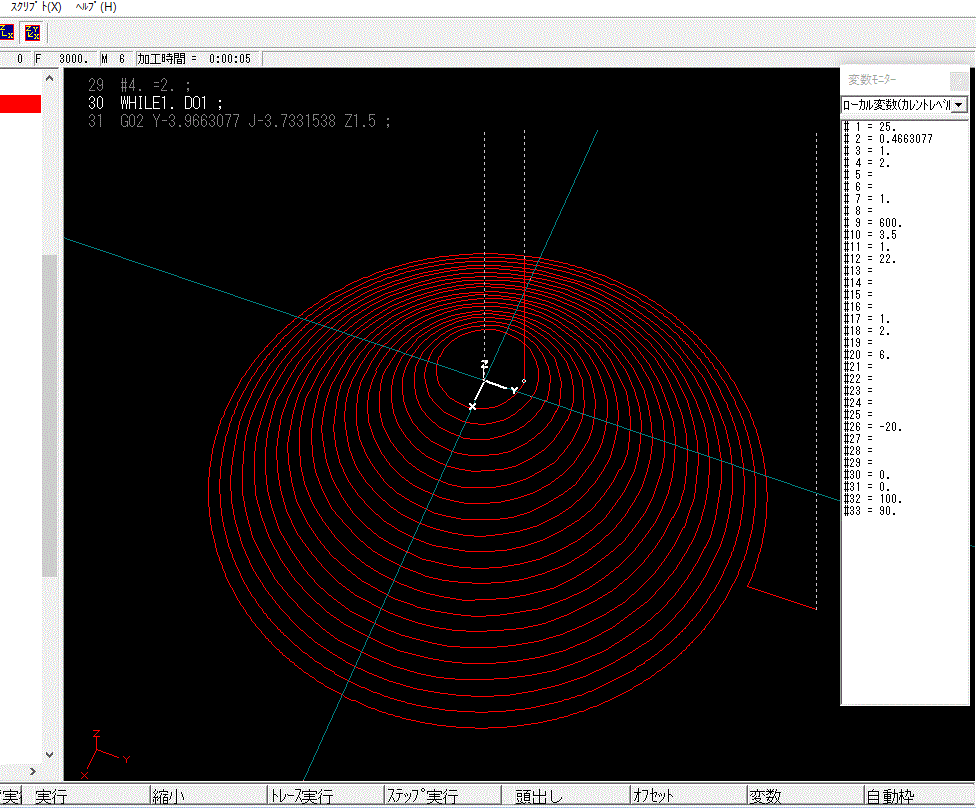Click variable row "# 1 = 25."
This screenshot has height=808, width=976.
pyautogui.click(x=870, y=127)
